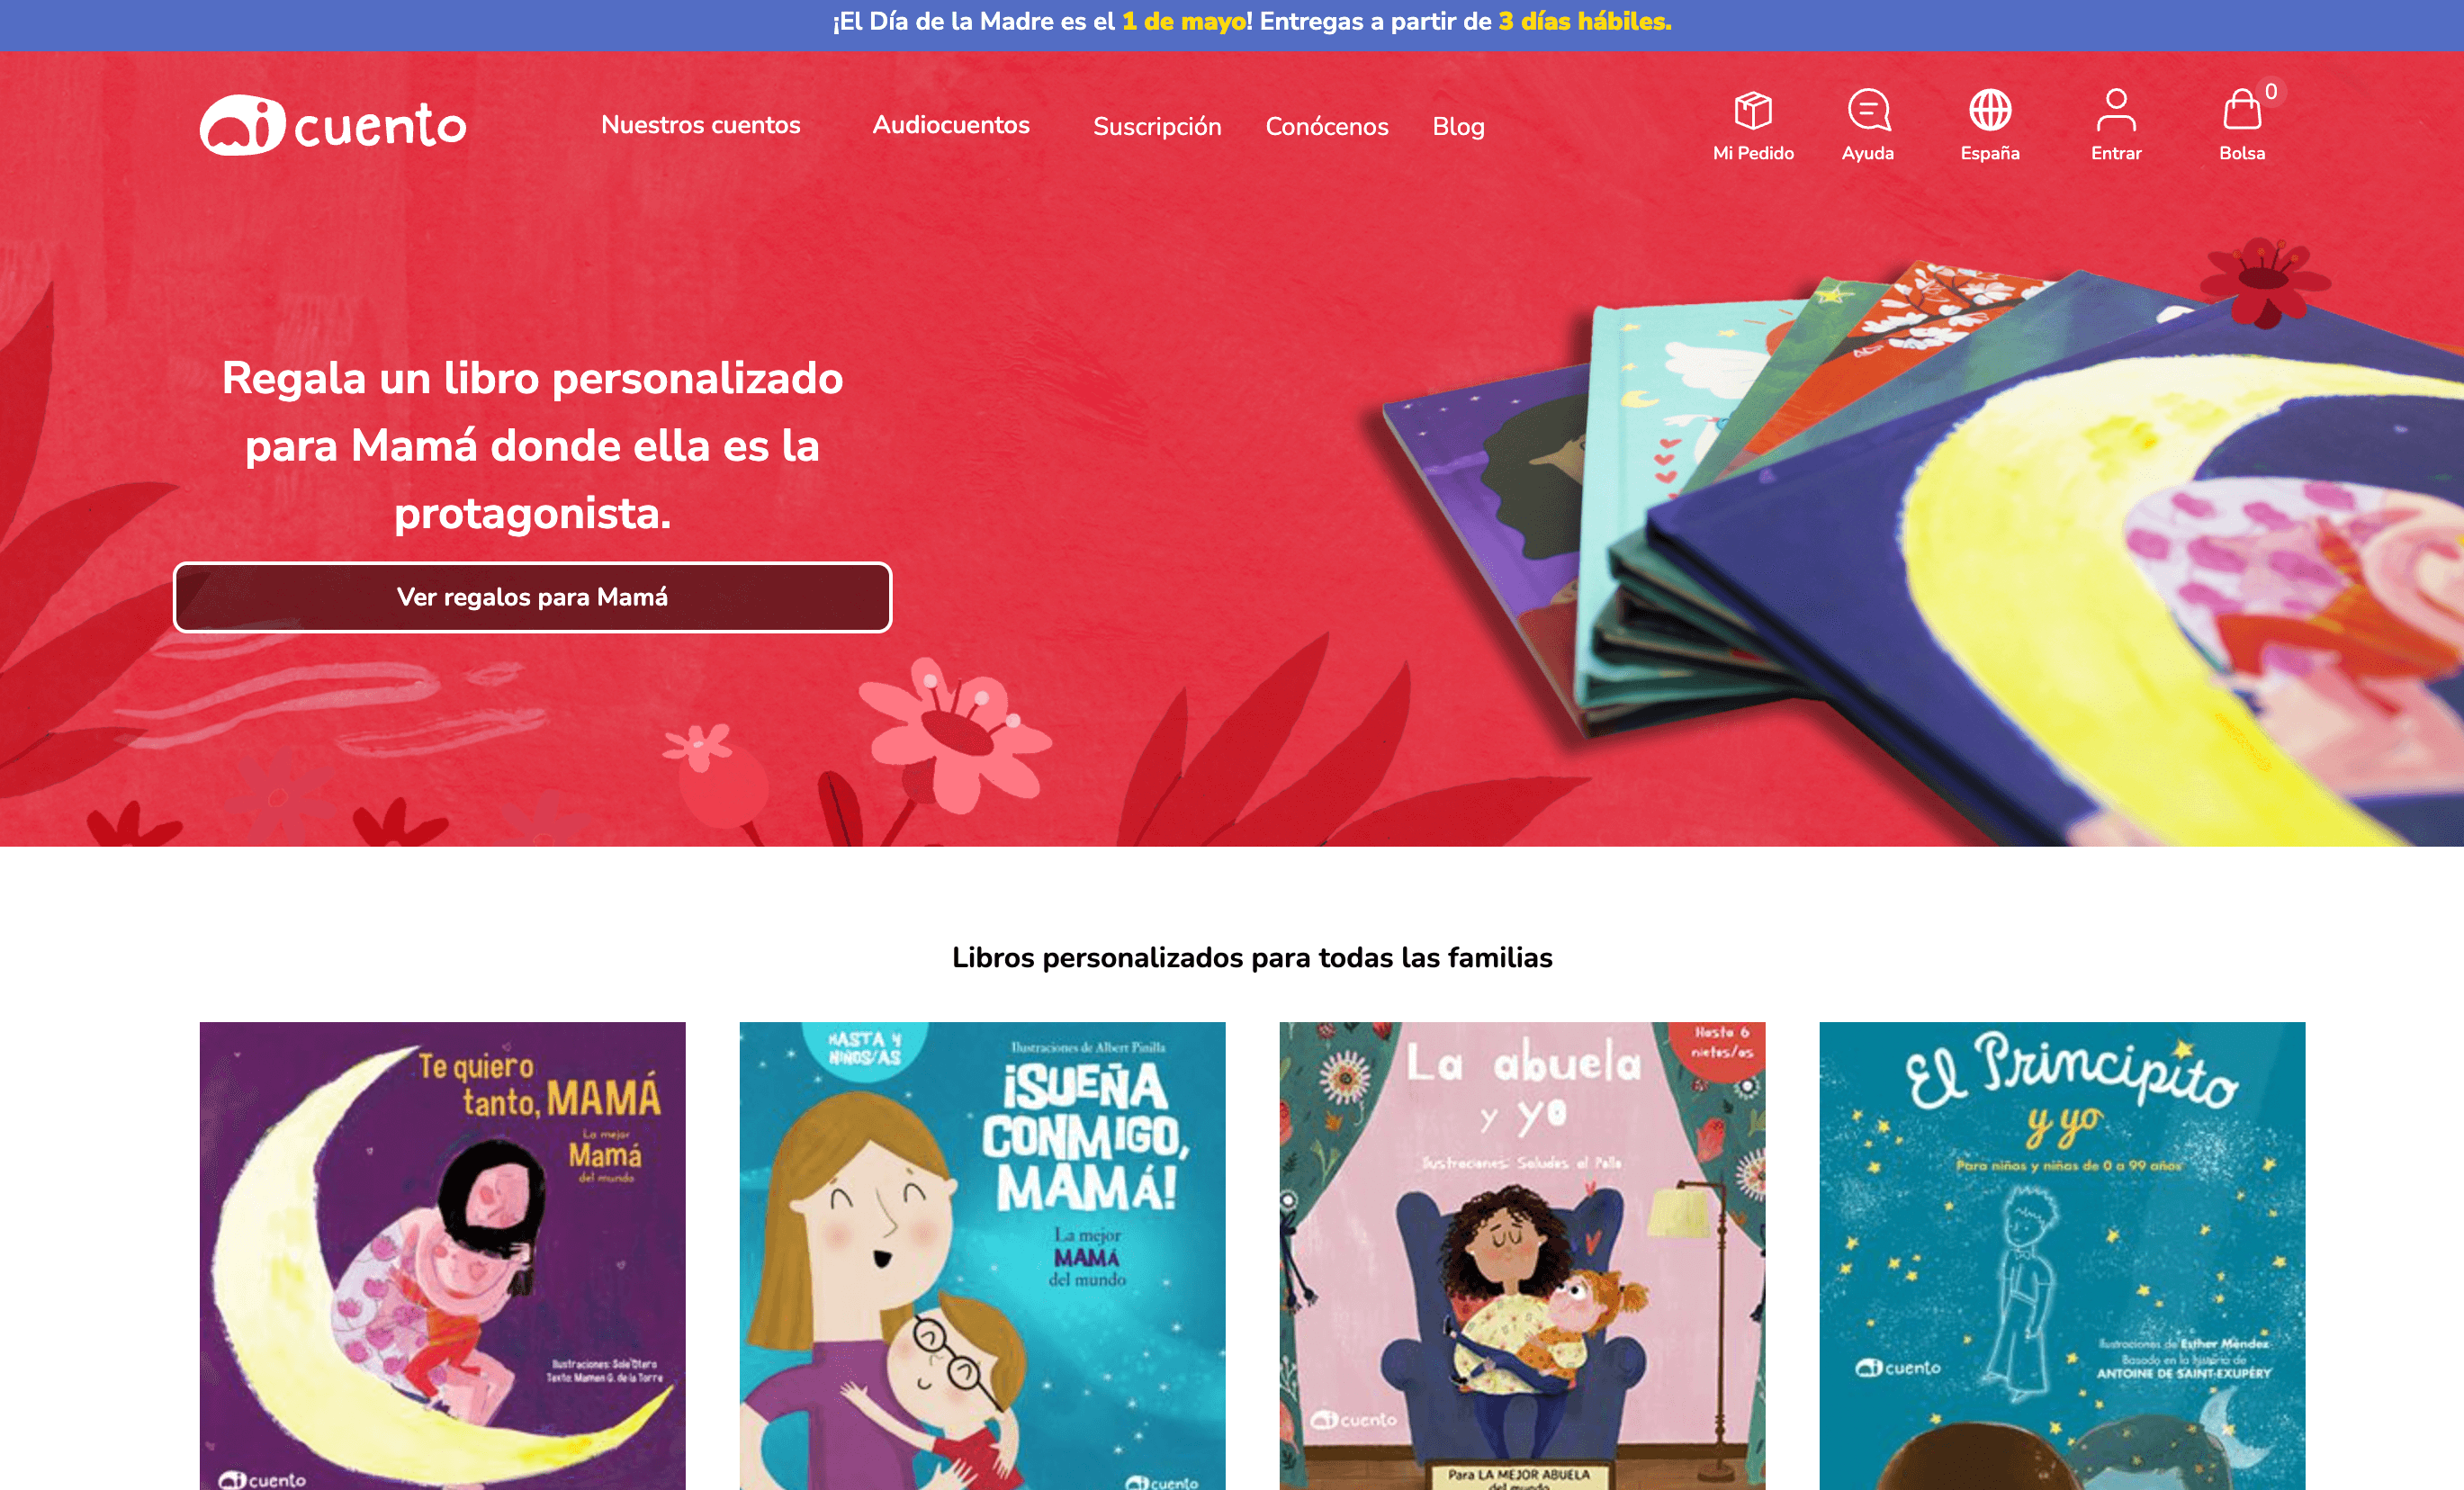Click the Entrar user icon
Viewport: 2464px width, 1490px height.
(2116, 110)
